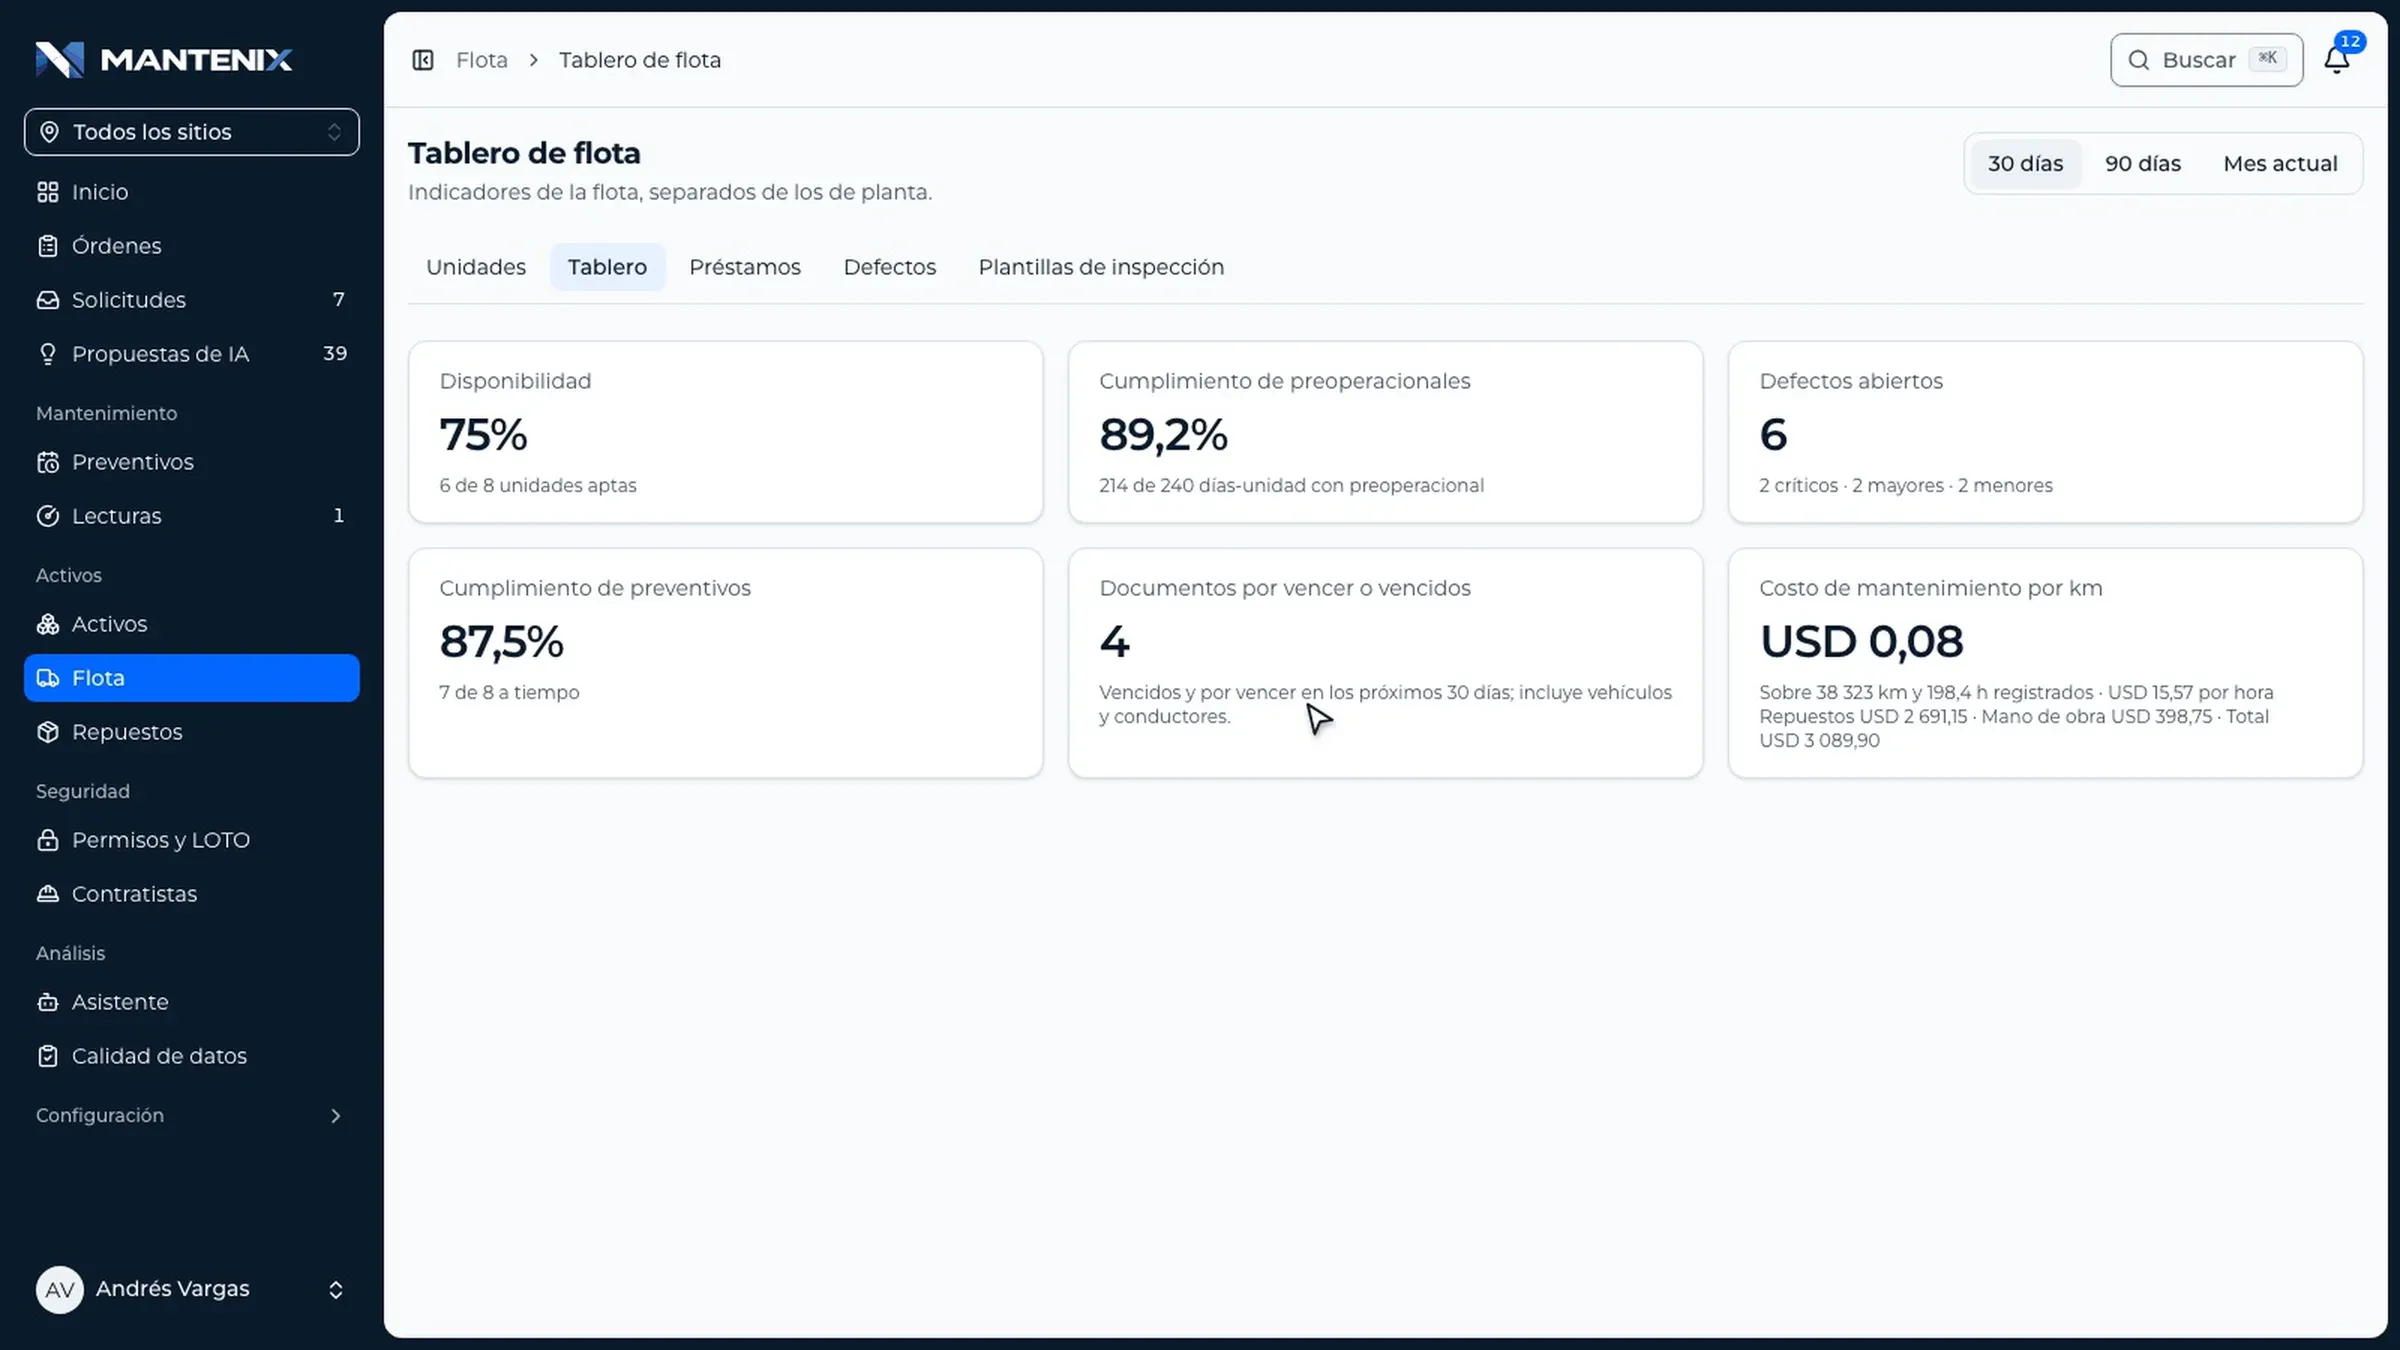
Task: Switch to the Defectos tab
Action: point(890,267)
